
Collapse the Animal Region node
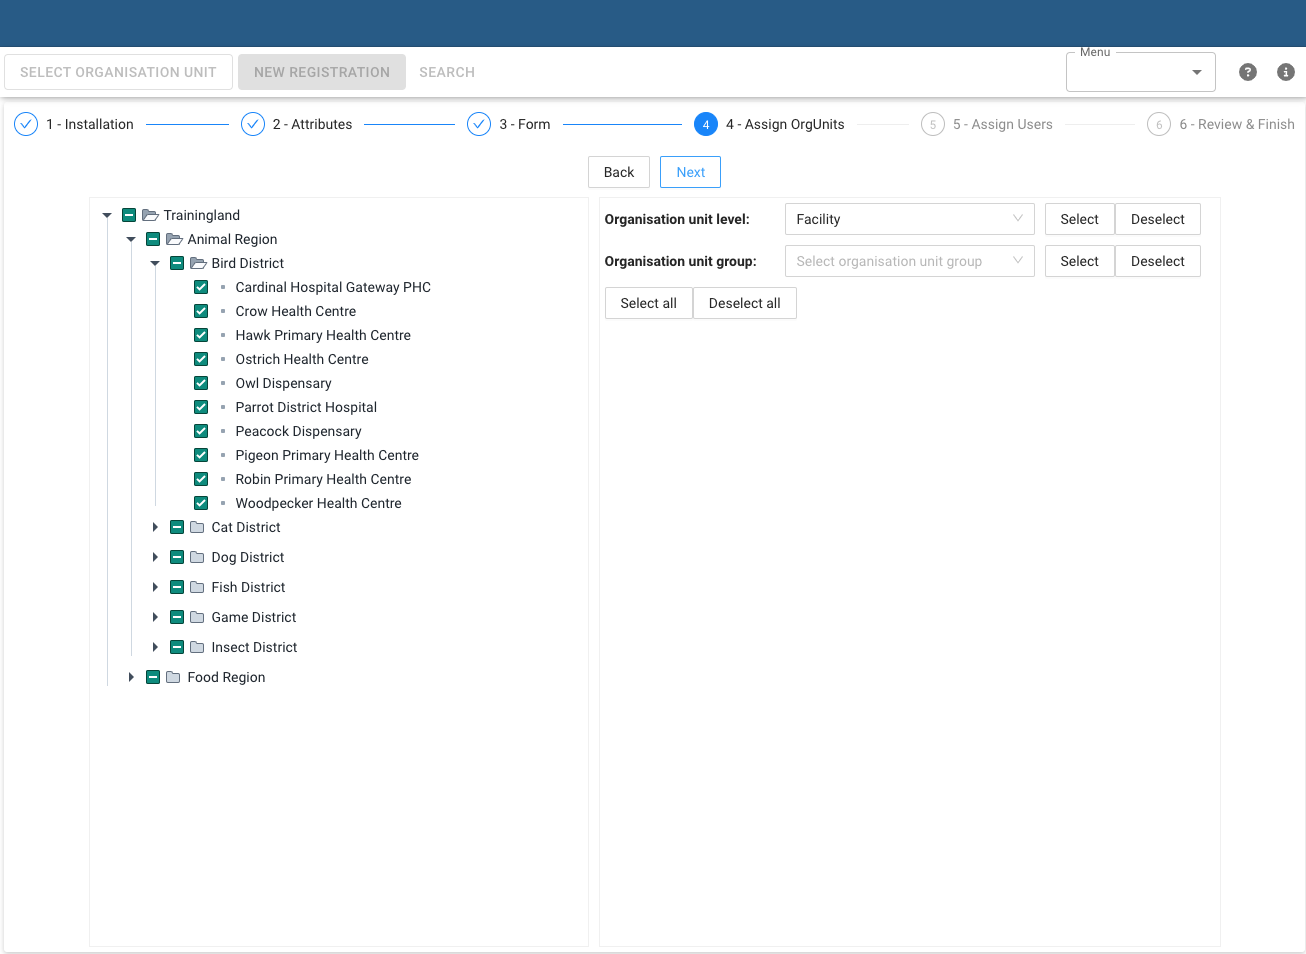(x=131, y=239)
